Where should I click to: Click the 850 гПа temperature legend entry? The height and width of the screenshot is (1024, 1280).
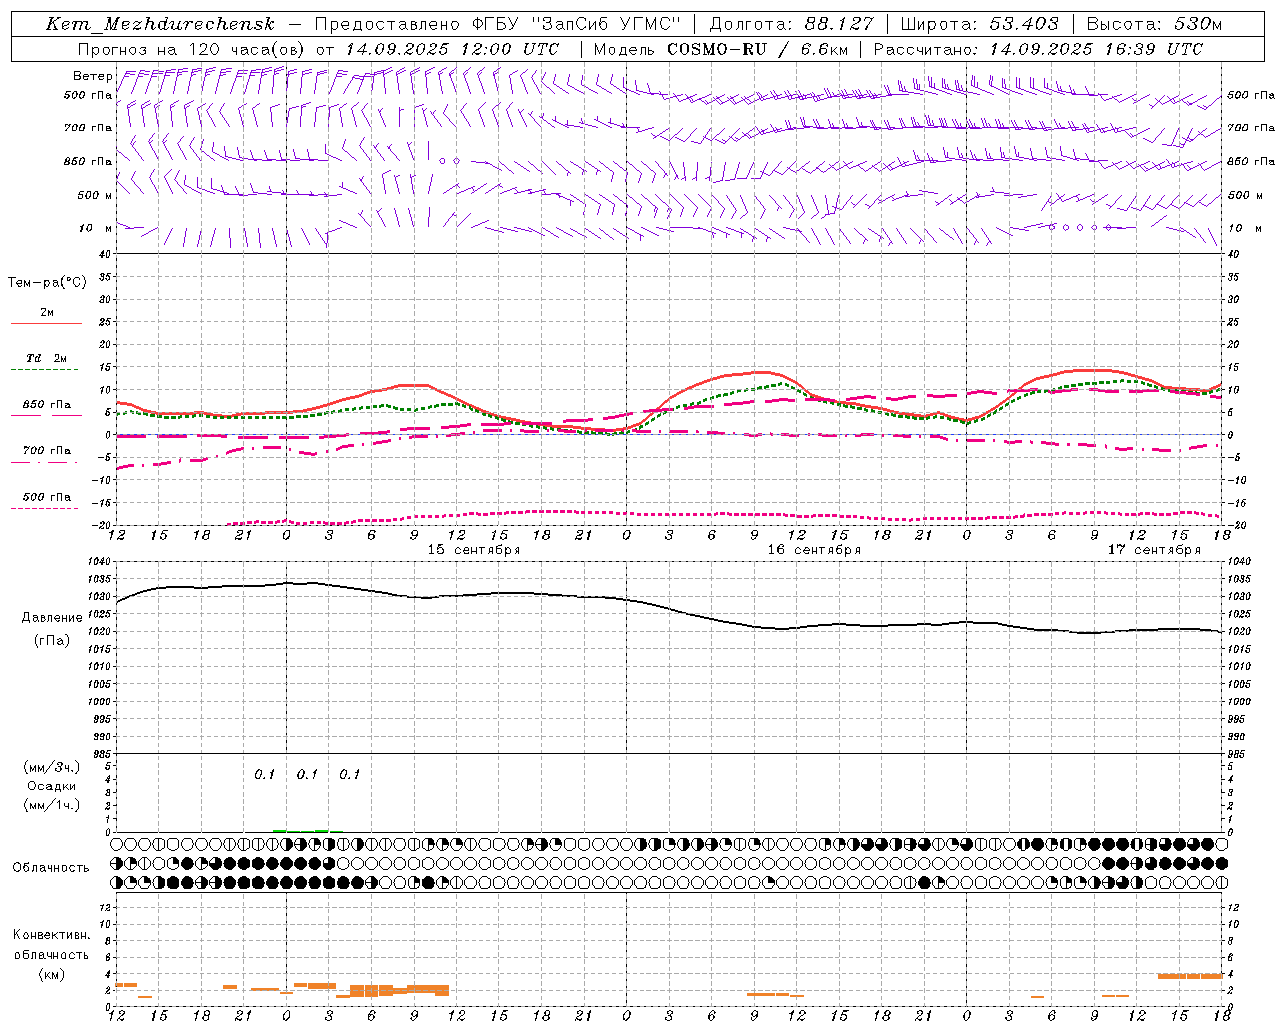coord(47,405)
